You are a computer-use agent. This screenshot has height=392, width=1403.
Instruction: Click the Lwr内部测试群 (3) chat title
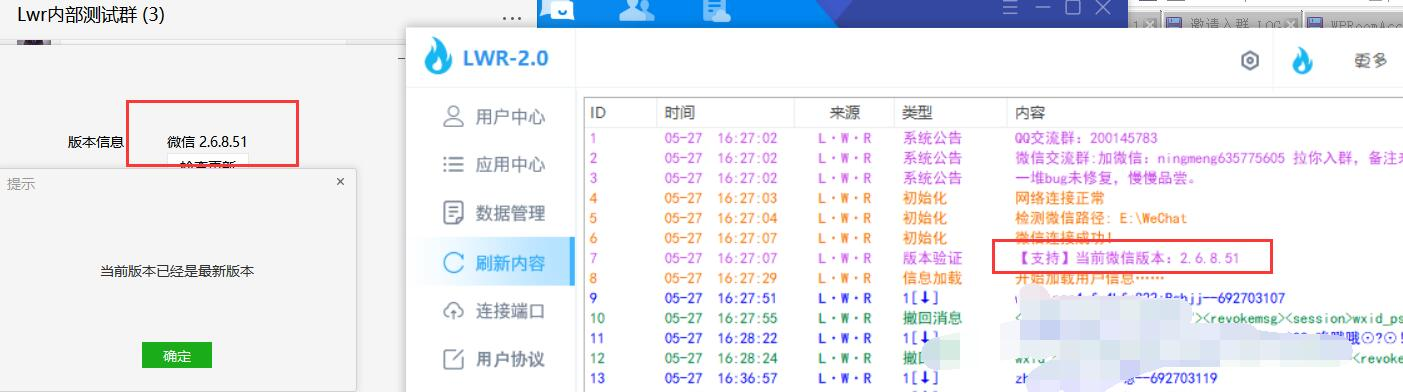(91, 16)
